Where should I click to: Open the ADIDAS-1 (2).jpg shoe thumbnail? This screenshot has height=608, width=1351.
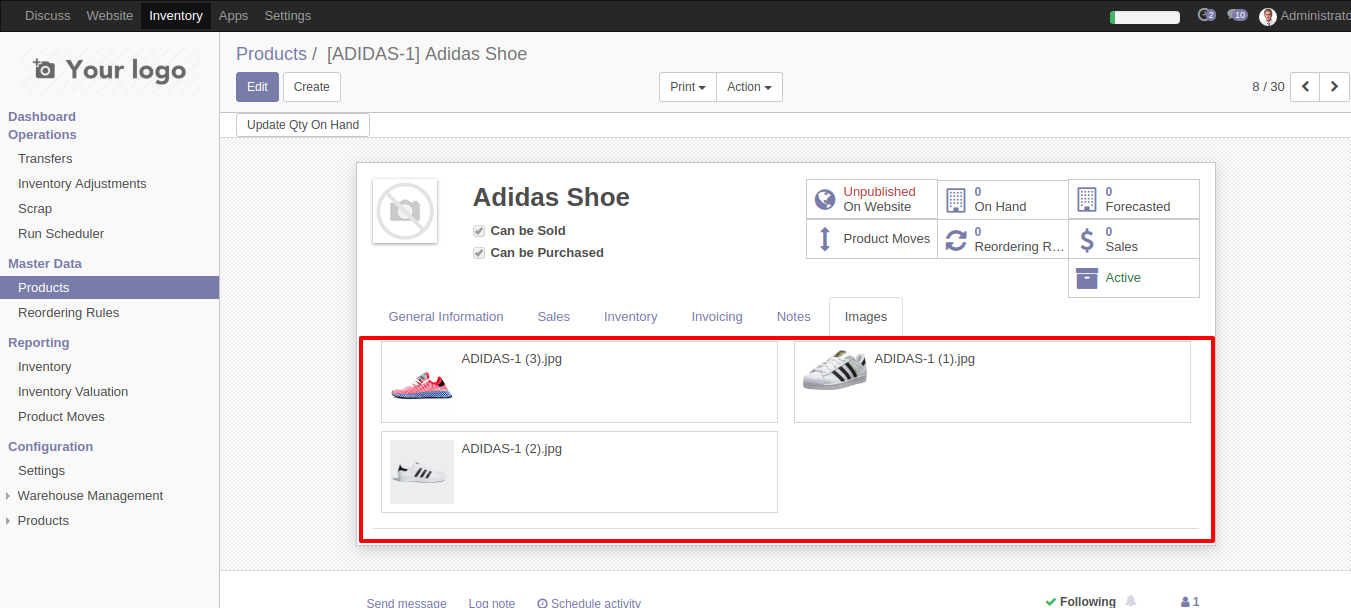click(422, 472)
